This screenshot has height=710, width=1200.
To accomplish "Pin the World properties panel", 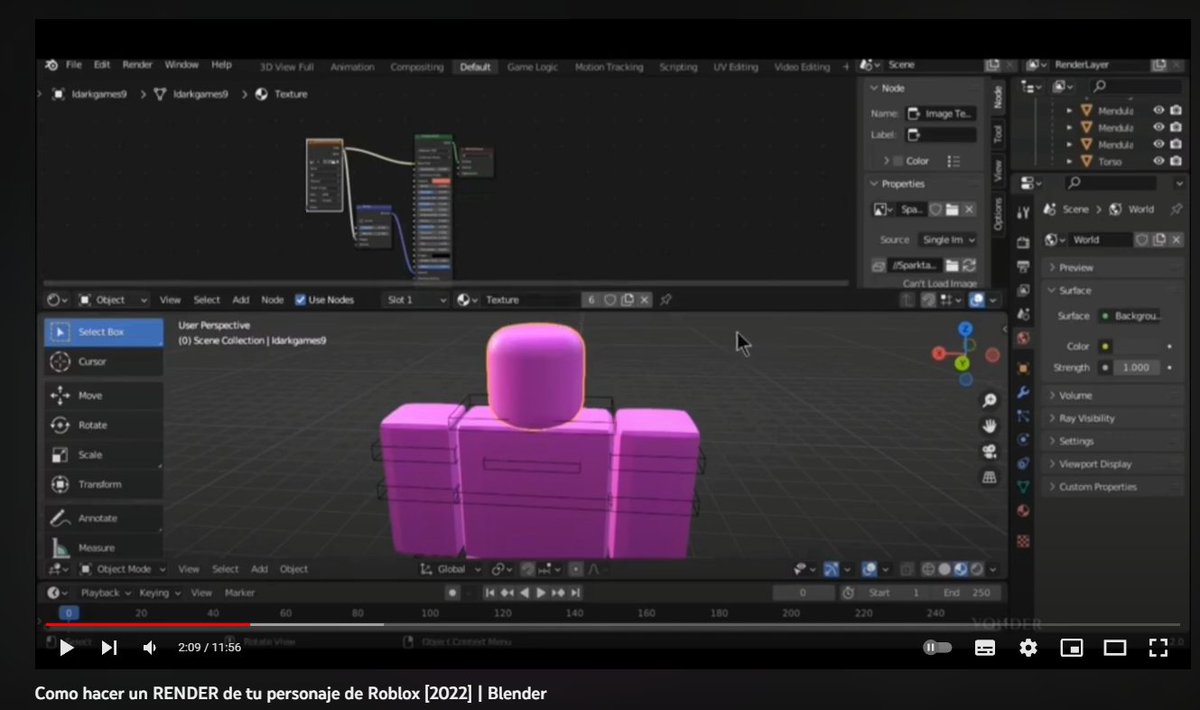I will point(1176,209).
